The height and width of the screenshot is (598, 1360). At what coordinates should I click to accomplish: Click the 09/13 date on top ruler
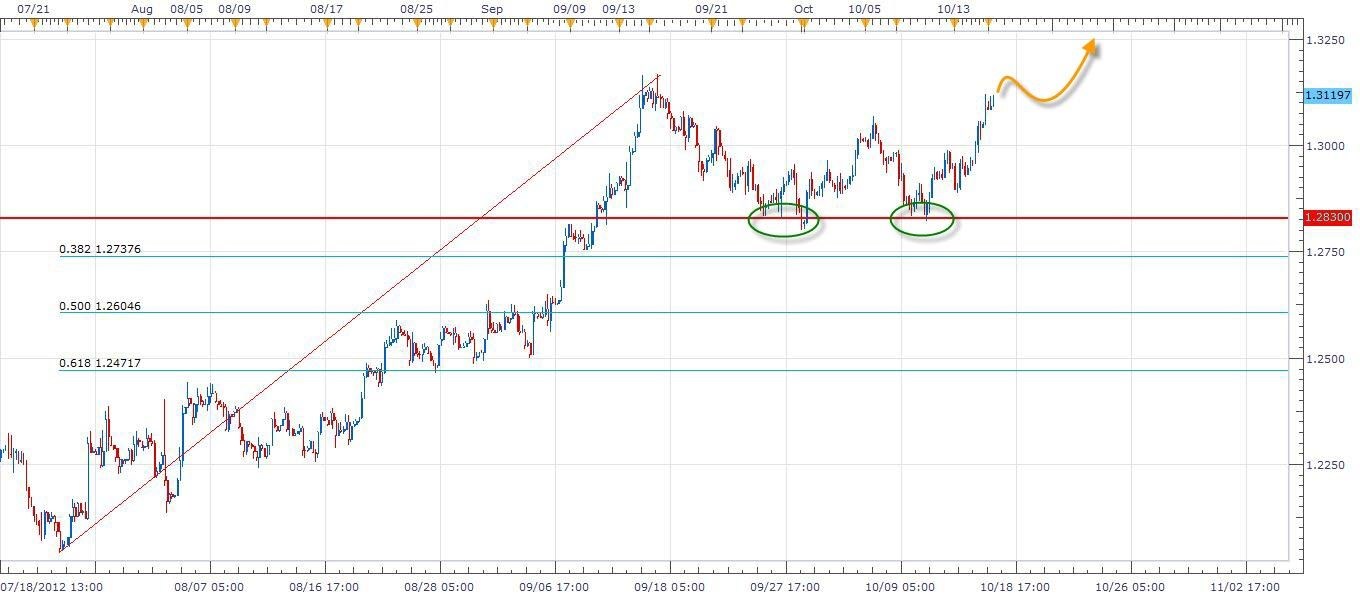coord(619,8)
